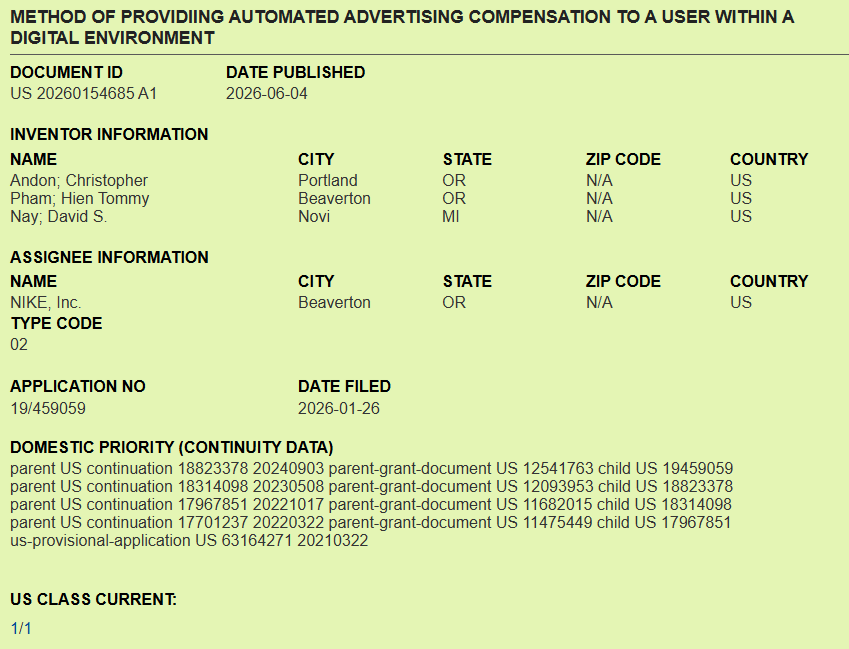Select provisional application US 63164271 line

click(189, 540)
